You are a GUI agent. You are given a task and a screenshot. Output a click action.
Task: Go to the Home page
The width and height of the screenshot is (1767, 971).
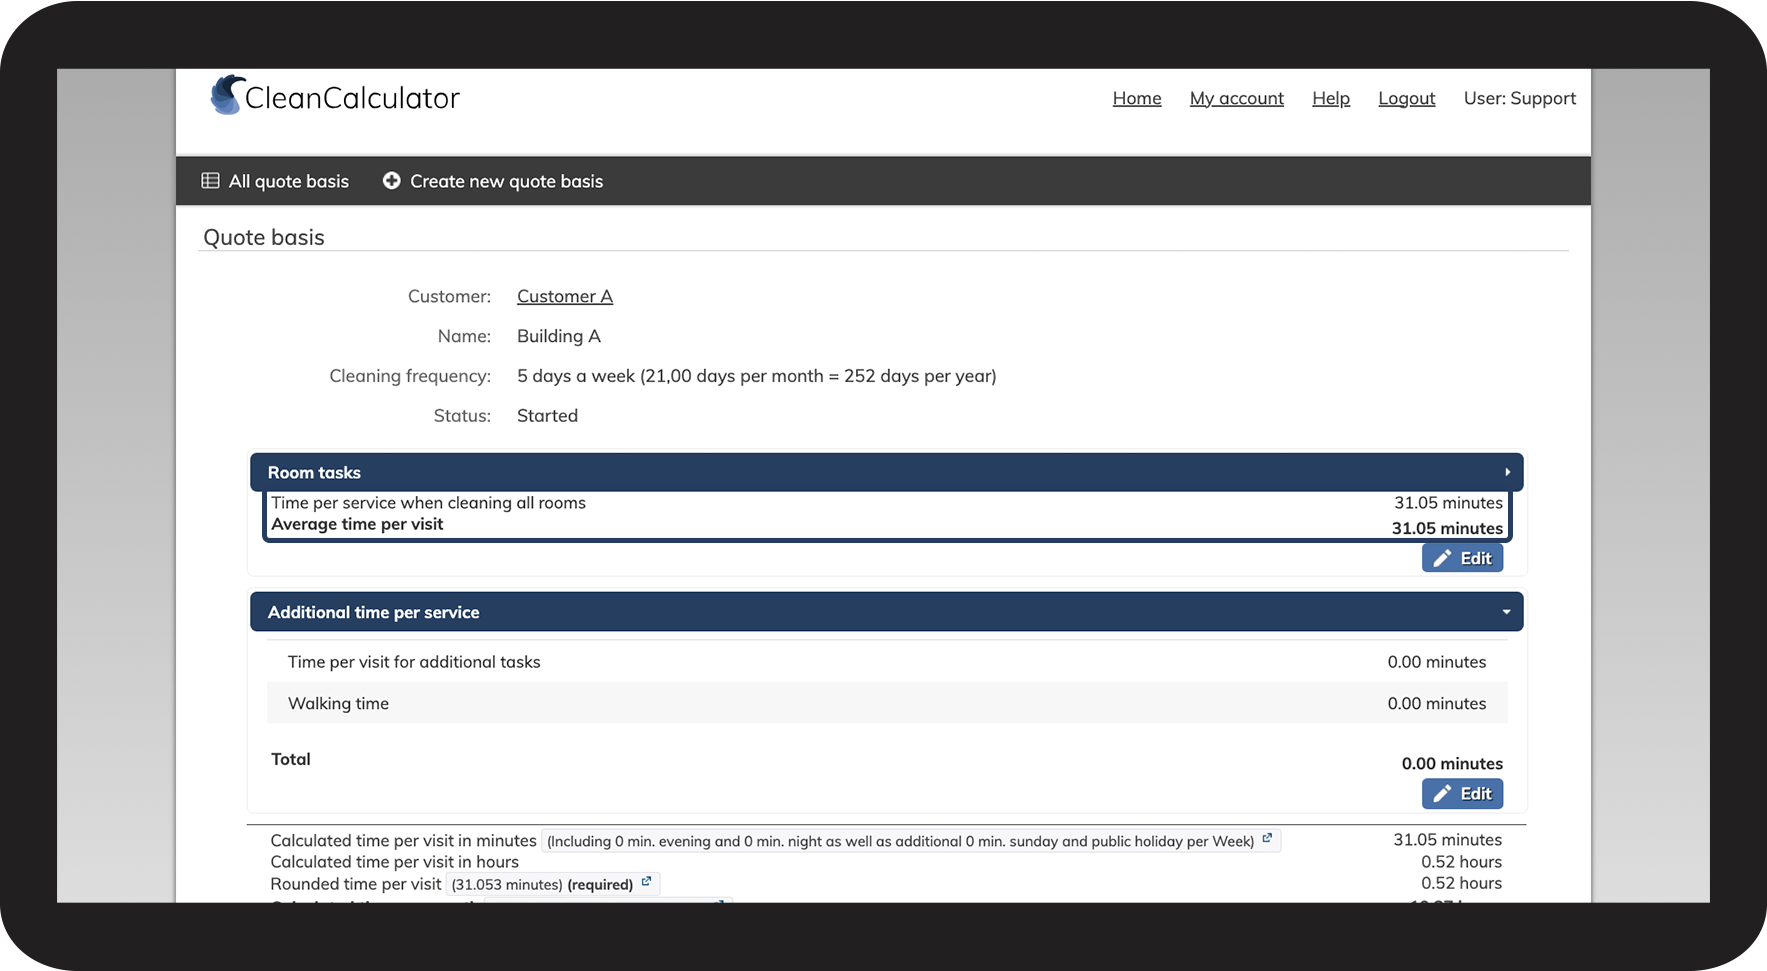[1136, 98]
